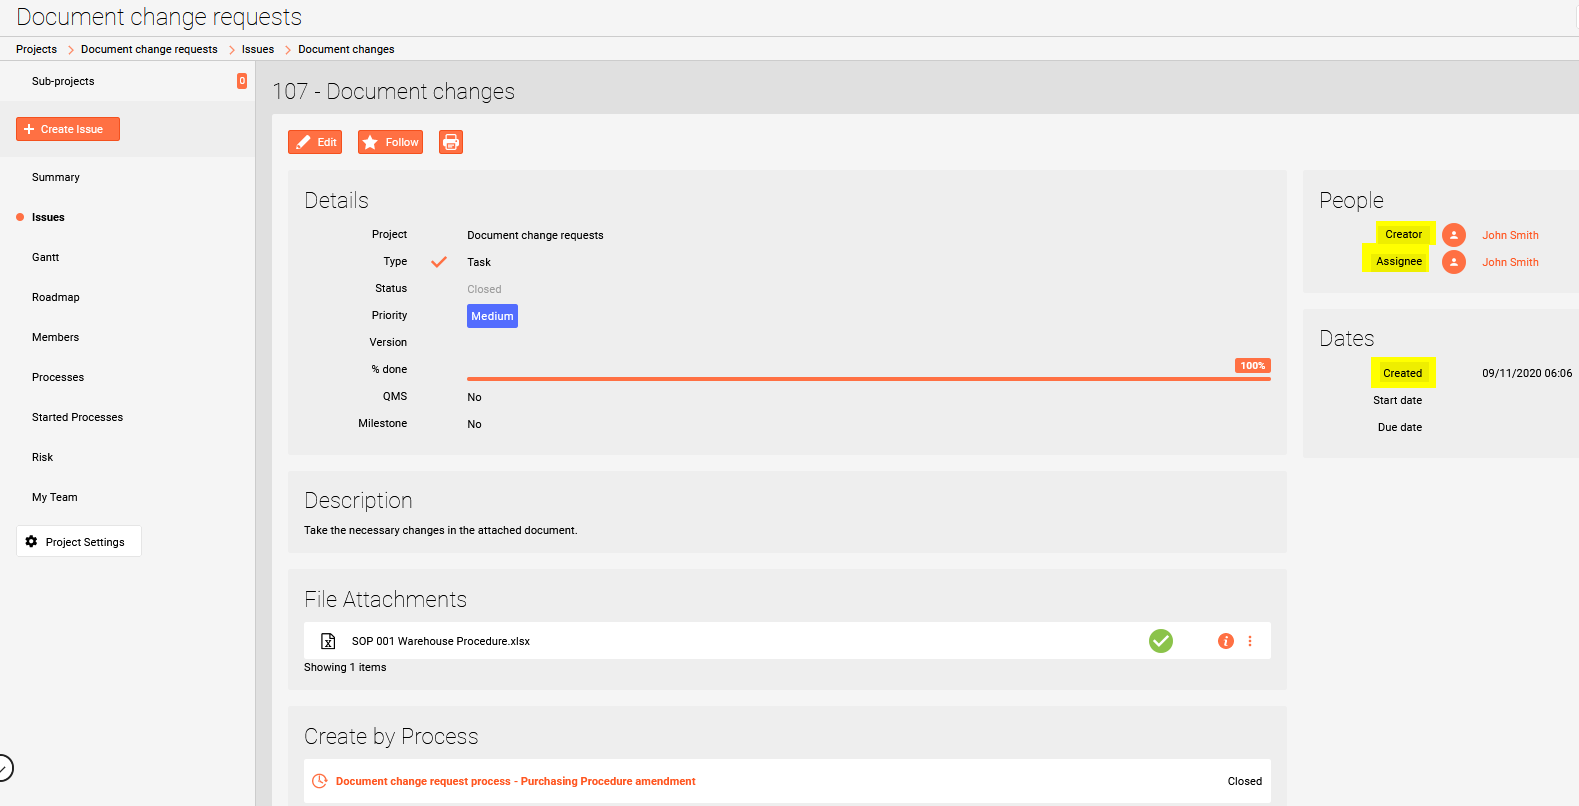The image size is (1579, 806).
Task: Select Started Processes menu item
Action: click(x=77, y=417)
